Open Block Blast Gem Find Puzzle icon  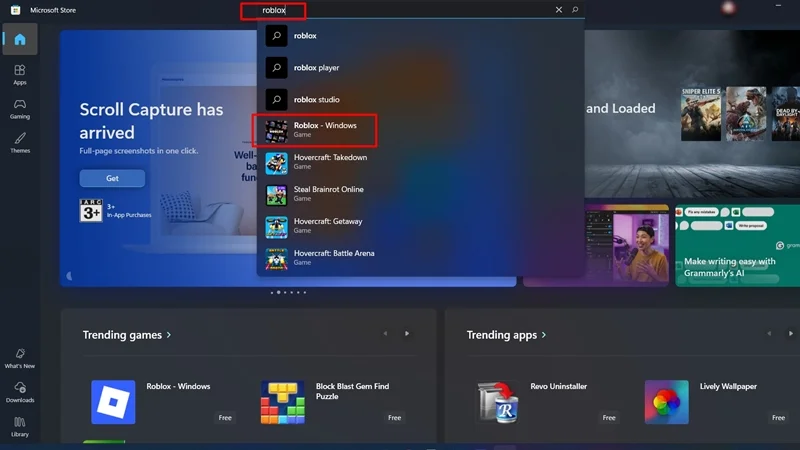(283, 402)
